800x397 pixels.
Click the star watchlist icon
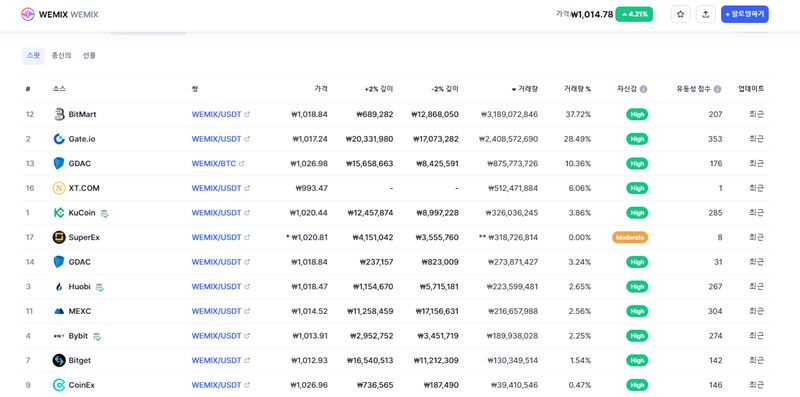pos(680,14)
